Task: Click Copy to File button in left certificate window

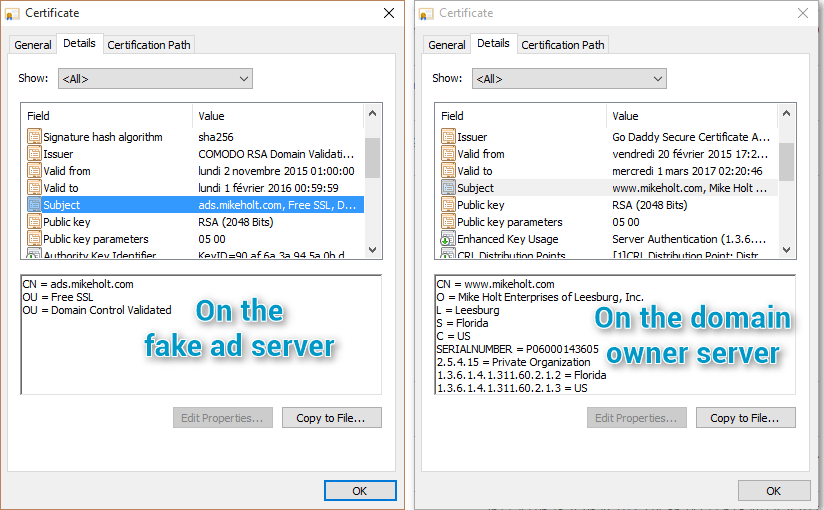Action: coord(332,418)
